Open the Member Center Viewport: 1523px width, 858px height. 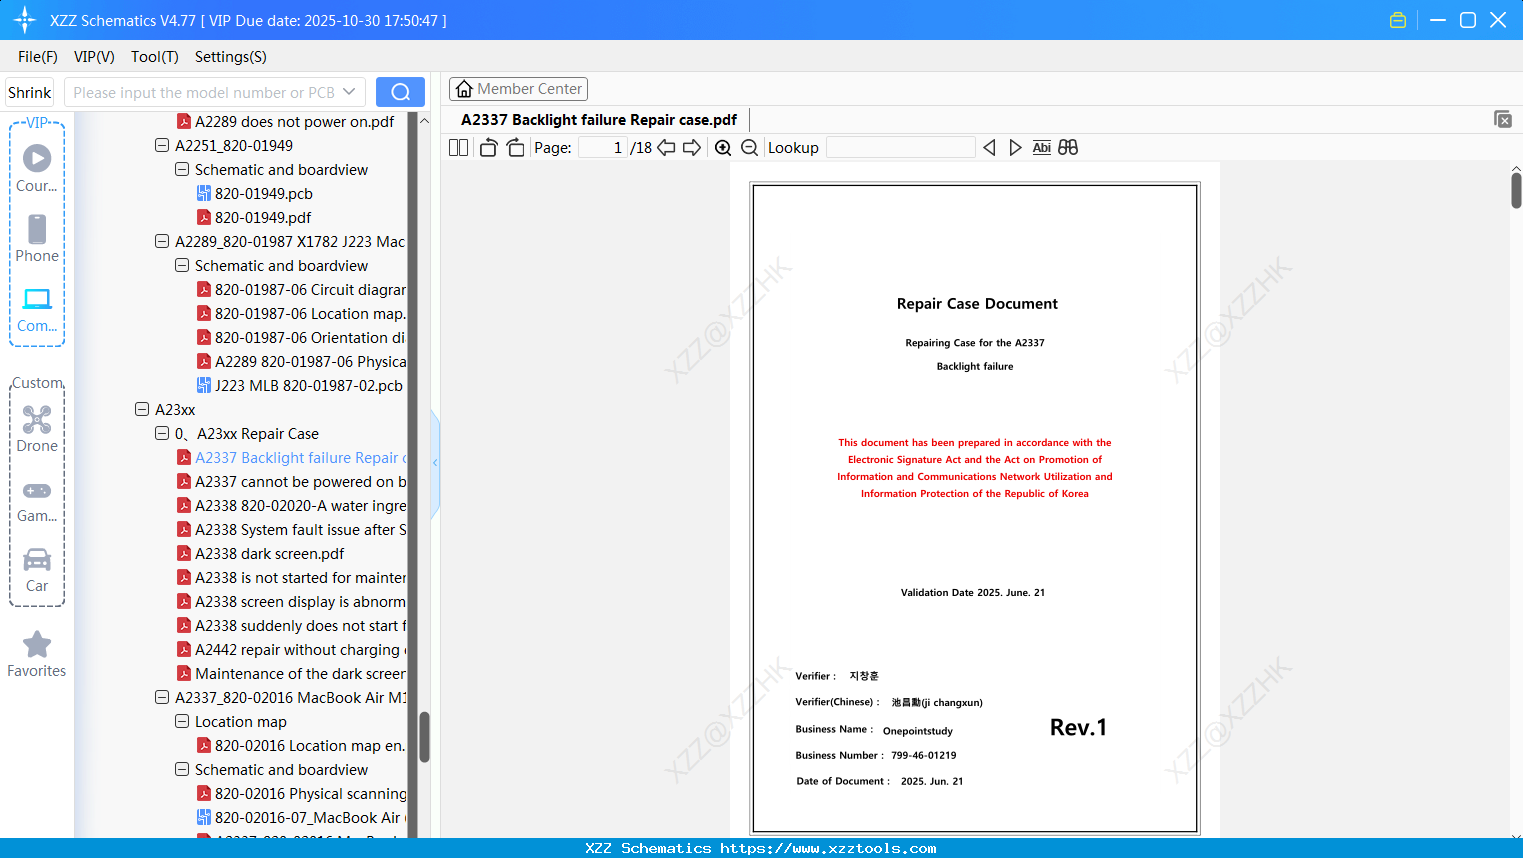coord(518,89)
